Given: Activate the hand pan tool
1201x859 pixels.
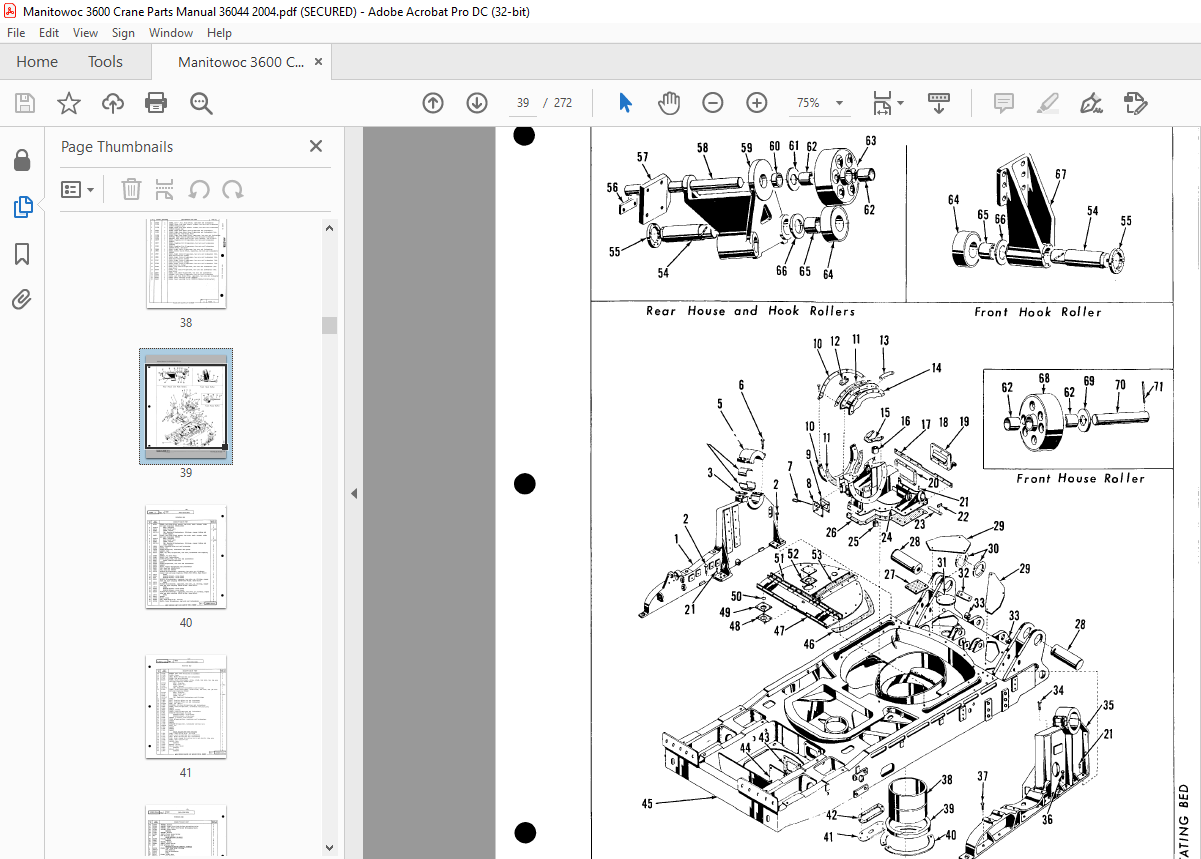Looking at the screenshot, I should [x=669, y=103].
